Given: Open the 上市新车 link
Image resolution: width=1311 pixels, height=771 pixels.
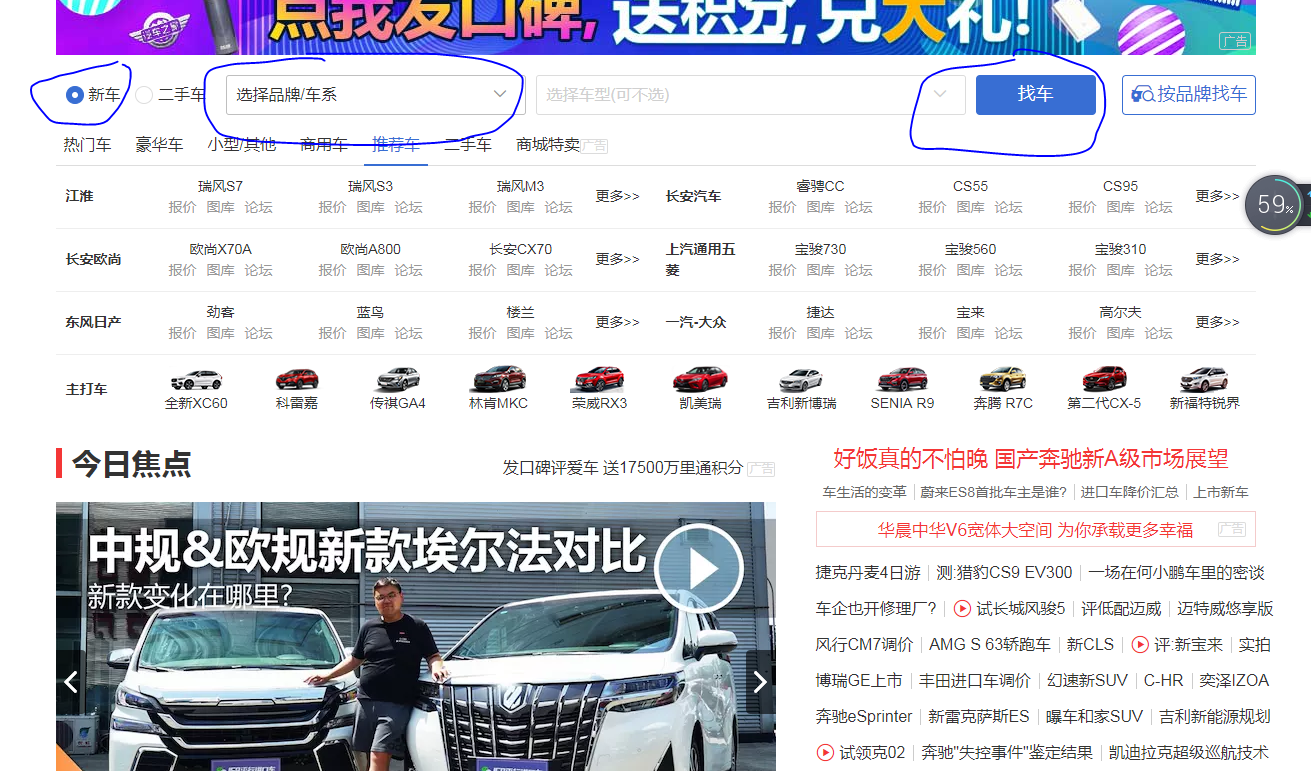Looking at the screenshot, I should pyautogui.click(x=1220, y=492).
